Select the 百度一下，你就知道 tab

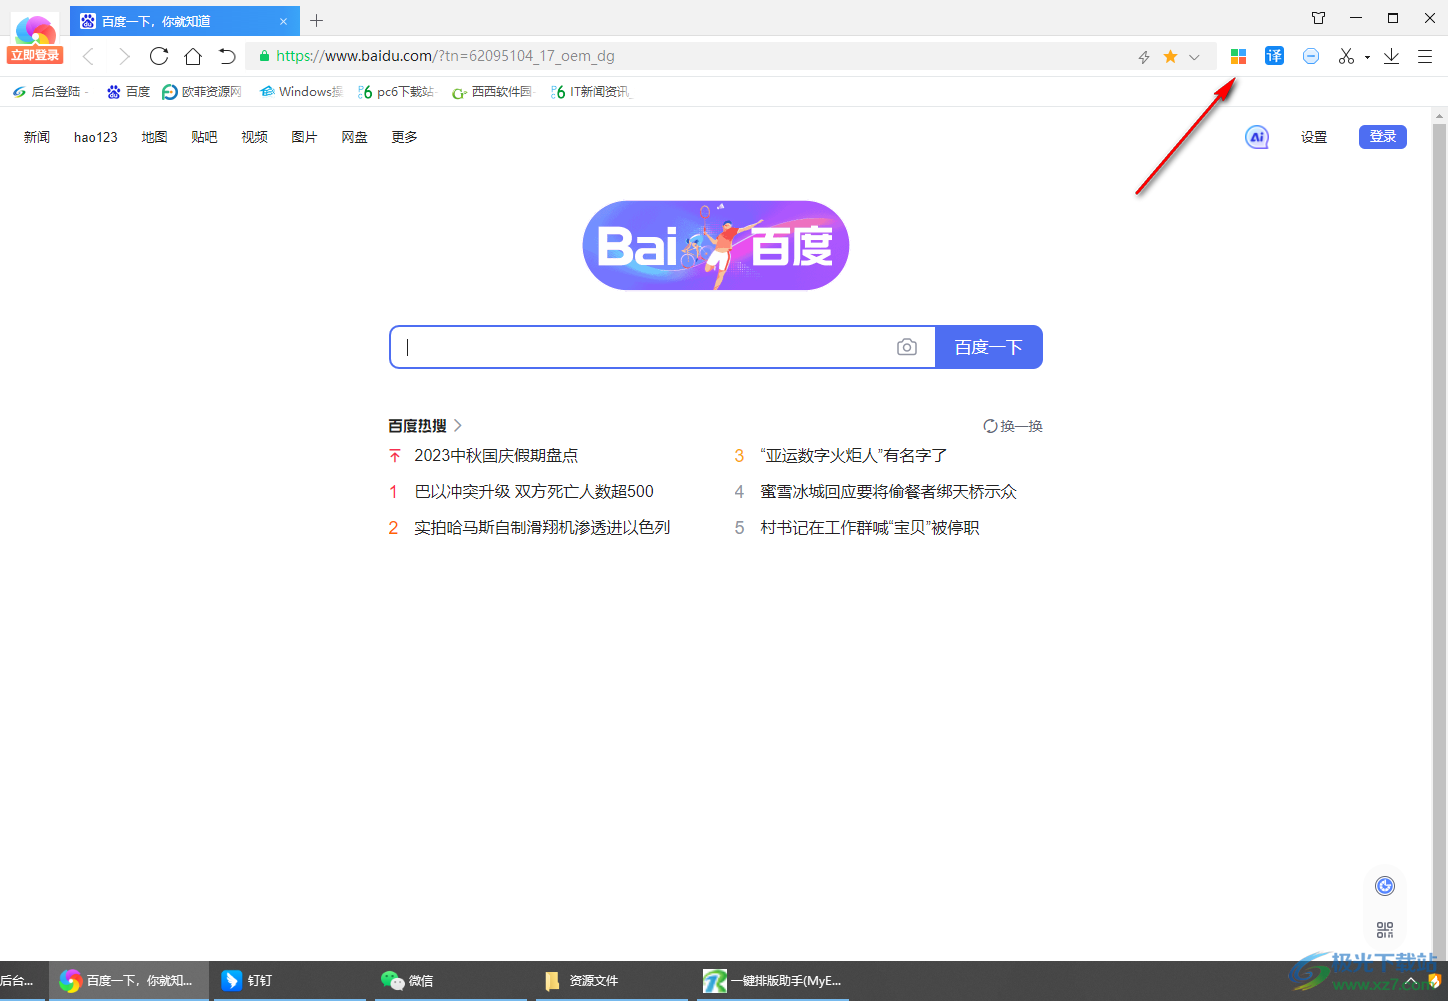coord(184,21)
